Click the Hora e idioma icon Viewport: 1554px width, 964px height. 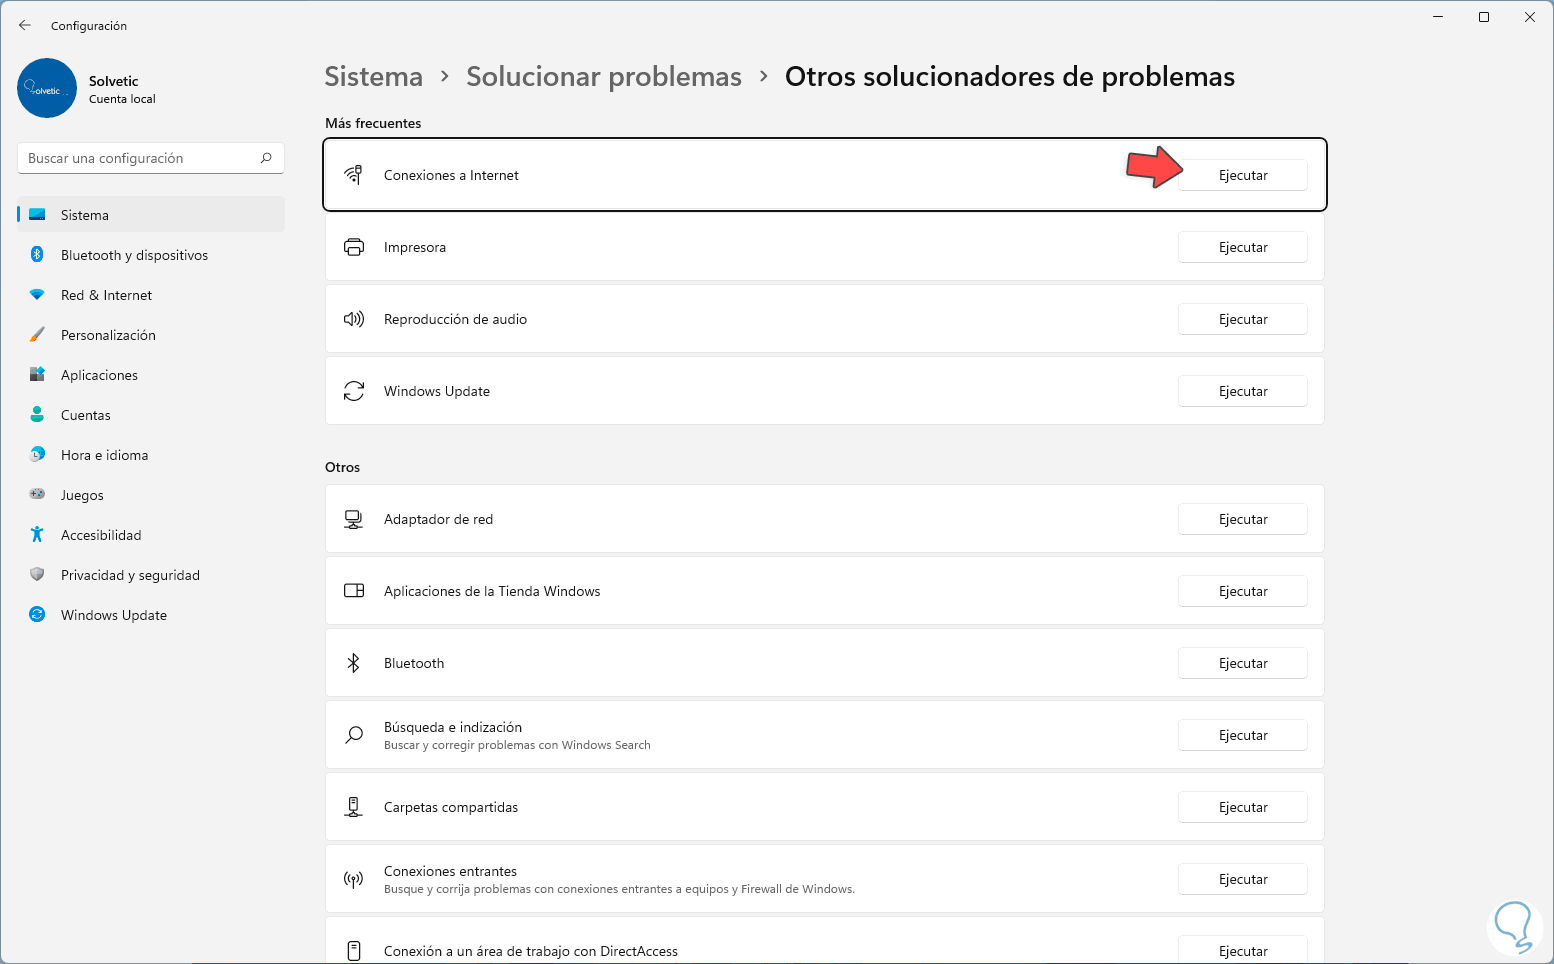tap(37, 455)
